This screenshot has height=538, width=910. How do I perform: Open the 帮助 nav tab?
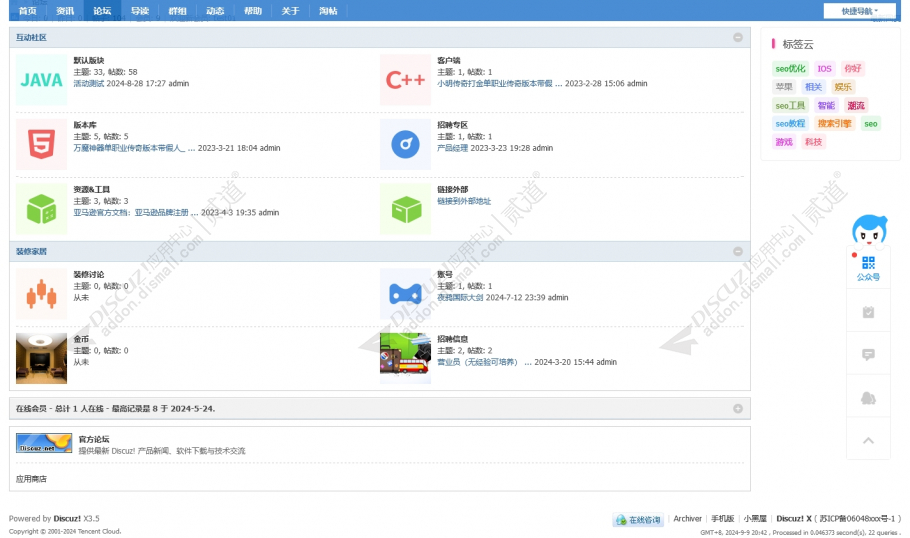coord(252,10)
